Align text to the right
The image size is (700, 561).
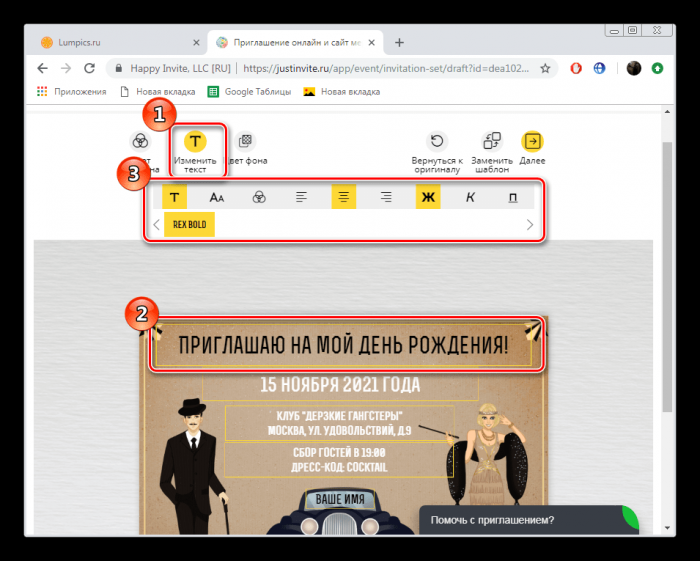click(x=386, y=197)
